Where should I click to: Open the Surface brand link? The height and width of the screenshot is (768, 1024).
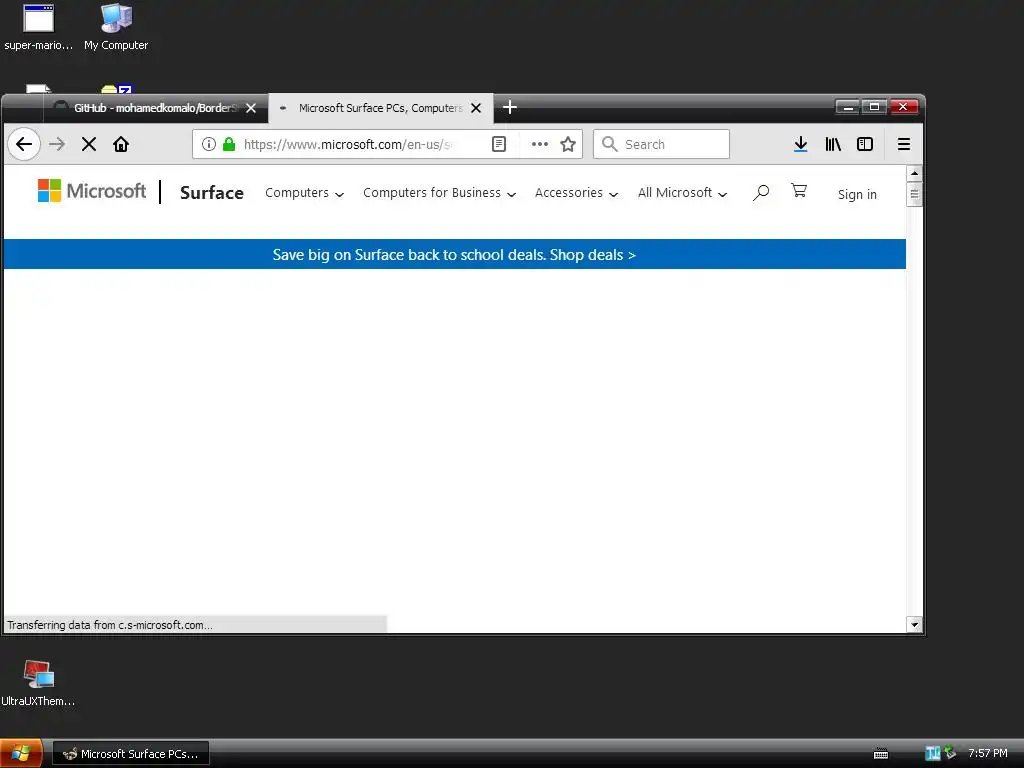(x=212, y=193)
